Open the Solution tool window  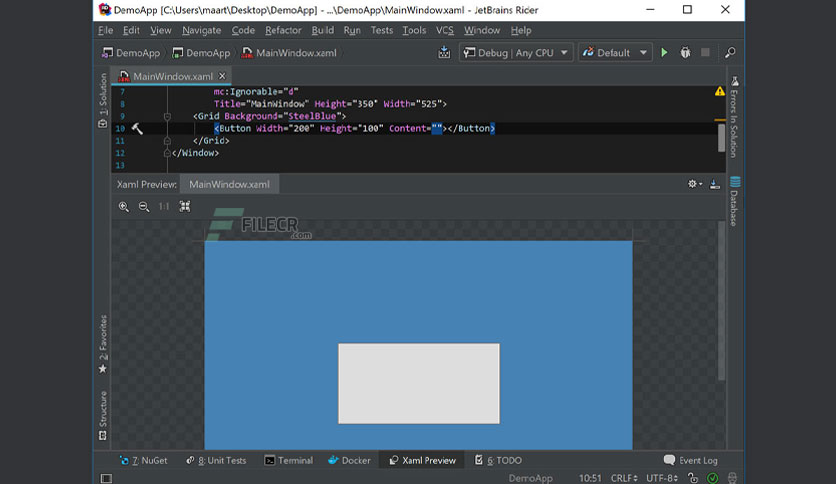[102, 100]
